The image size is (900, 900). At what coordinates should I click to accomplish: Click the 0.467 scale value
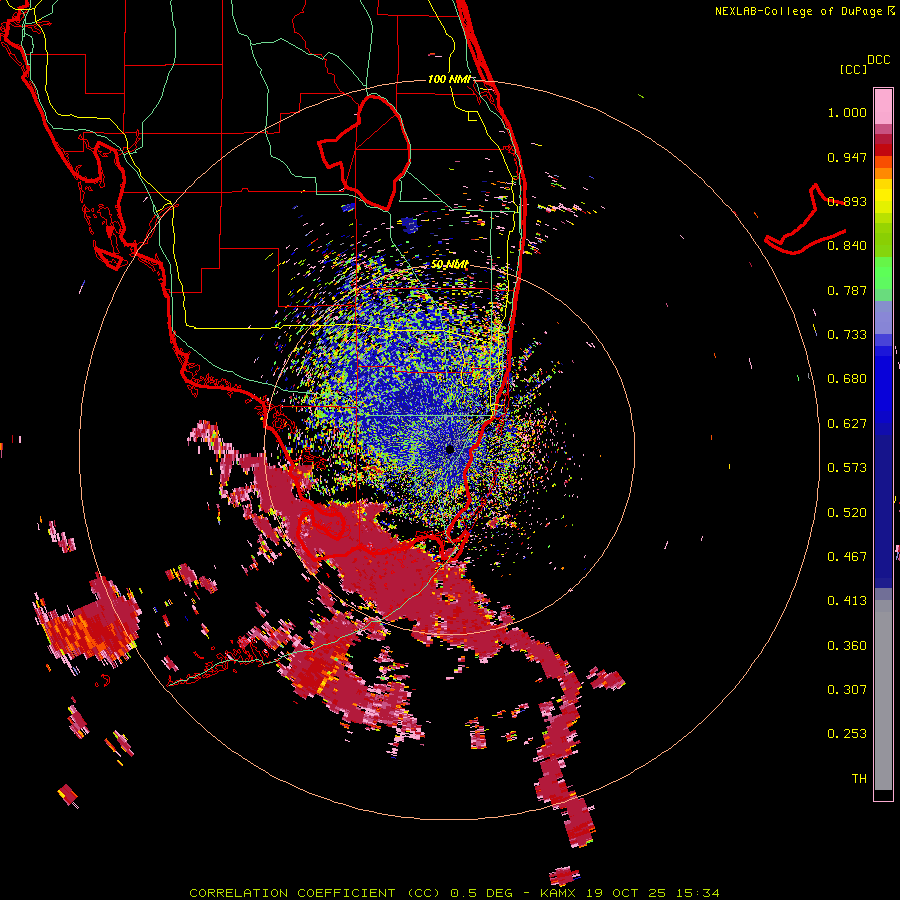(847, 557)
